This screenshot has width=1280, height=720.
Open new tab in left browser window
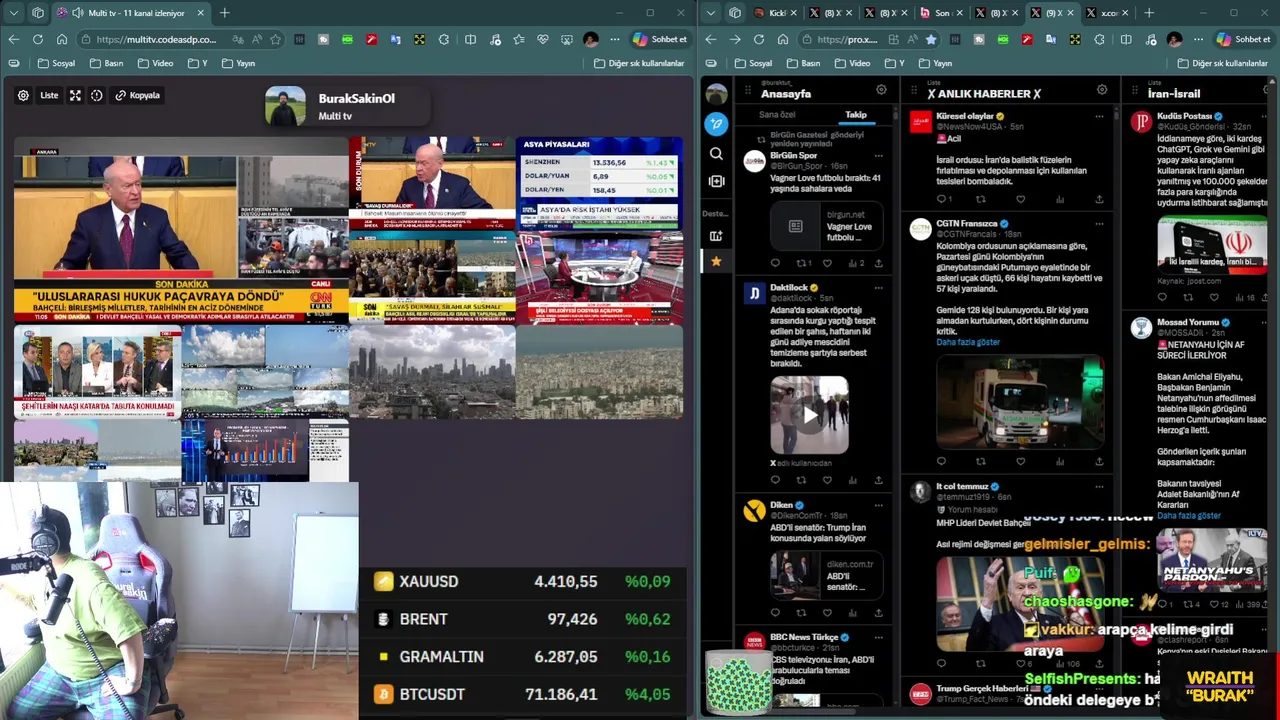coord(224,13)
